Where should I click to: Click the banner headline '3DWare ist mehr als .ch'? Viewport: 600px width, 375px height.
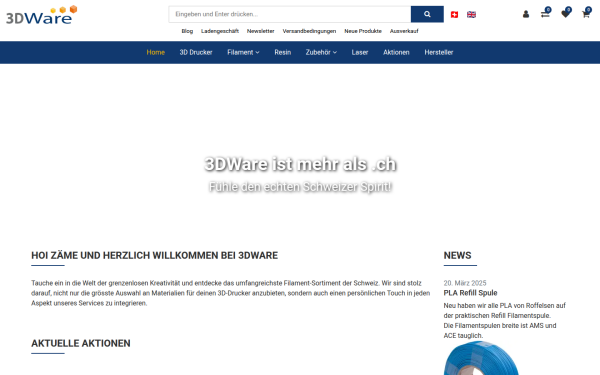pos(300,164)
